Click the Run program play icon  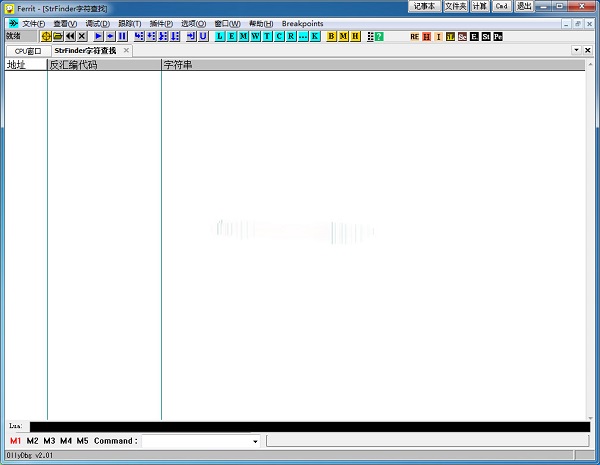(x=99, y=36)
